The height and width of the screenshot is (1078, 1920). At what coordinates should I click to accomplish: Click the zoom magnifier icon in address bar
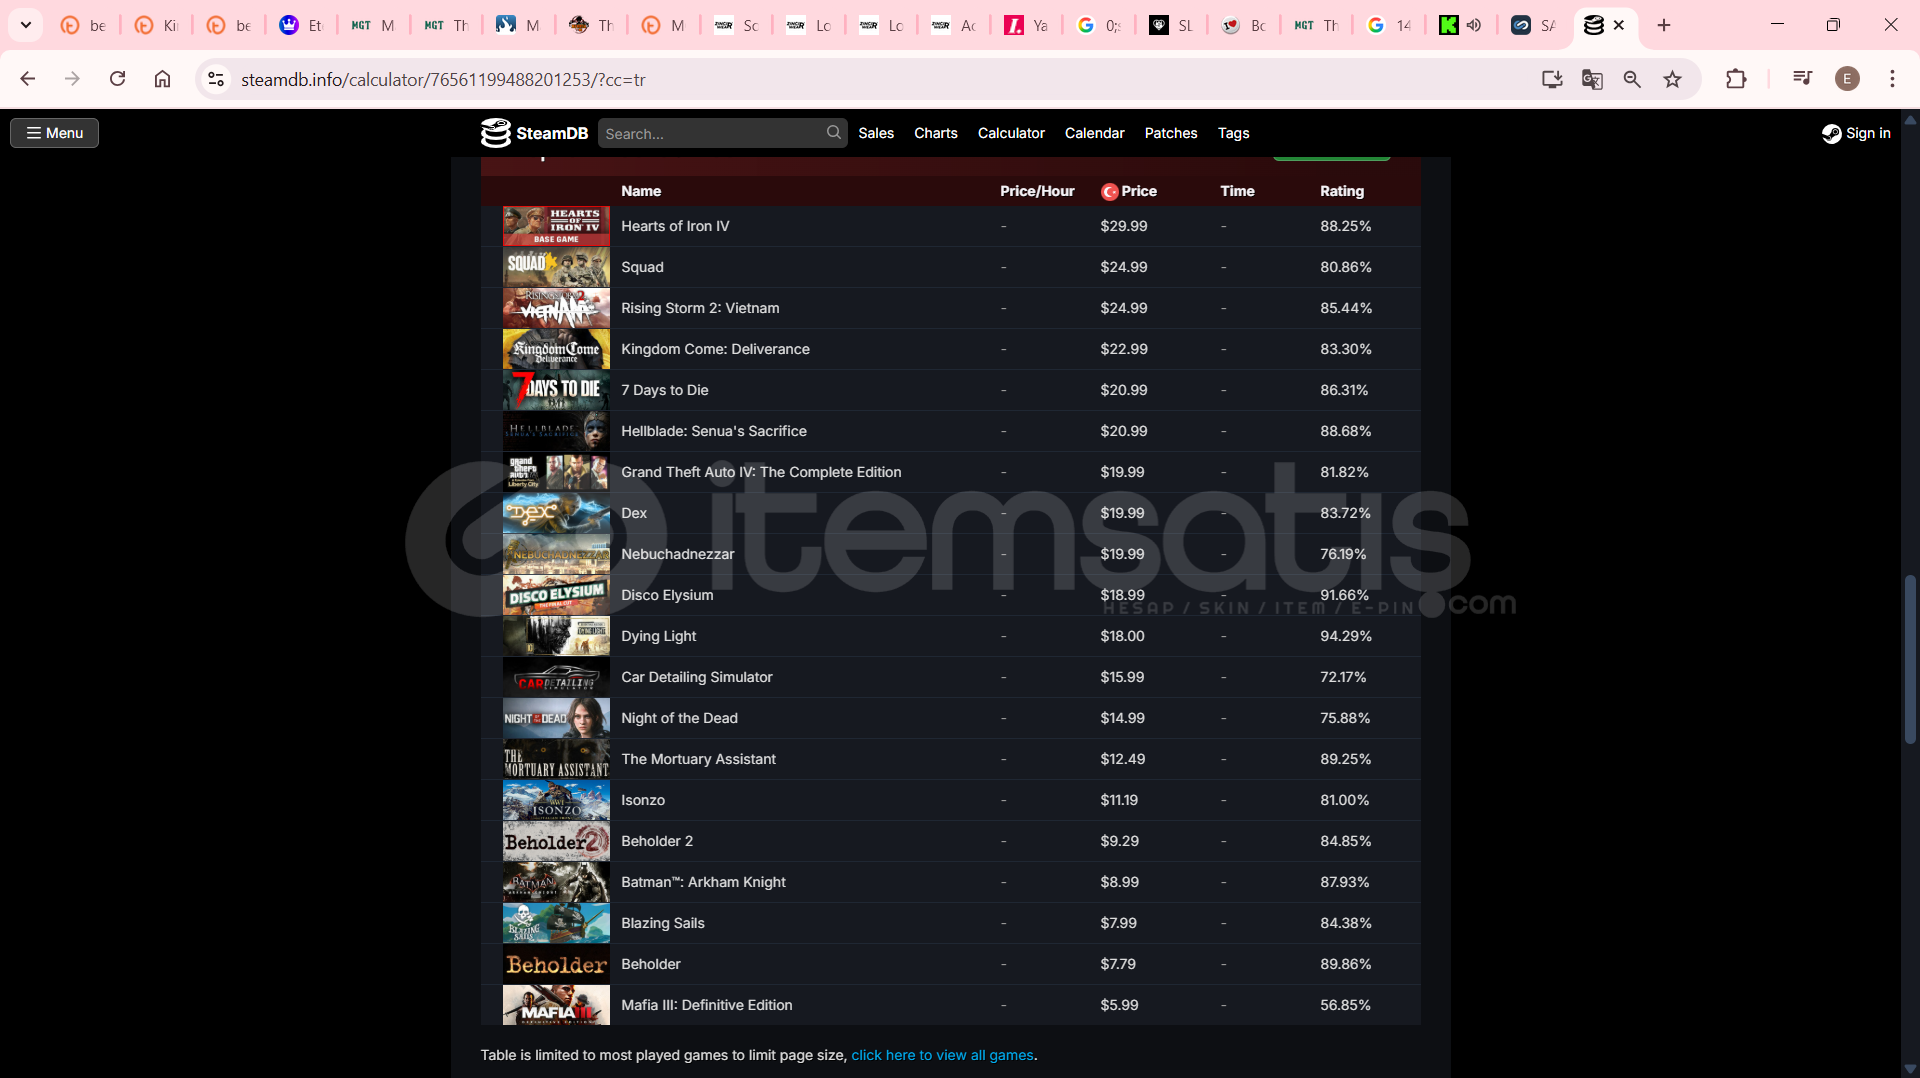click(x=1632, y=79)
